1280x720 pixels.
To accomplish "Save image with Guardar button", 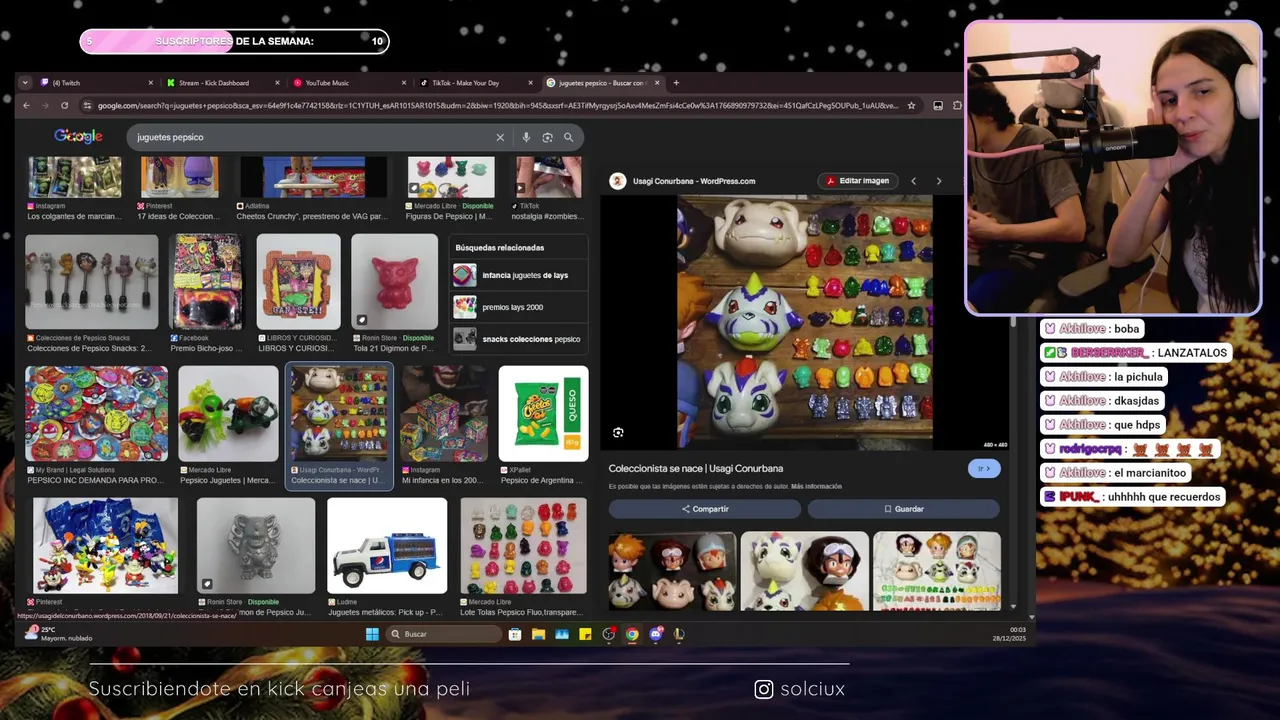I will [904, 509].
